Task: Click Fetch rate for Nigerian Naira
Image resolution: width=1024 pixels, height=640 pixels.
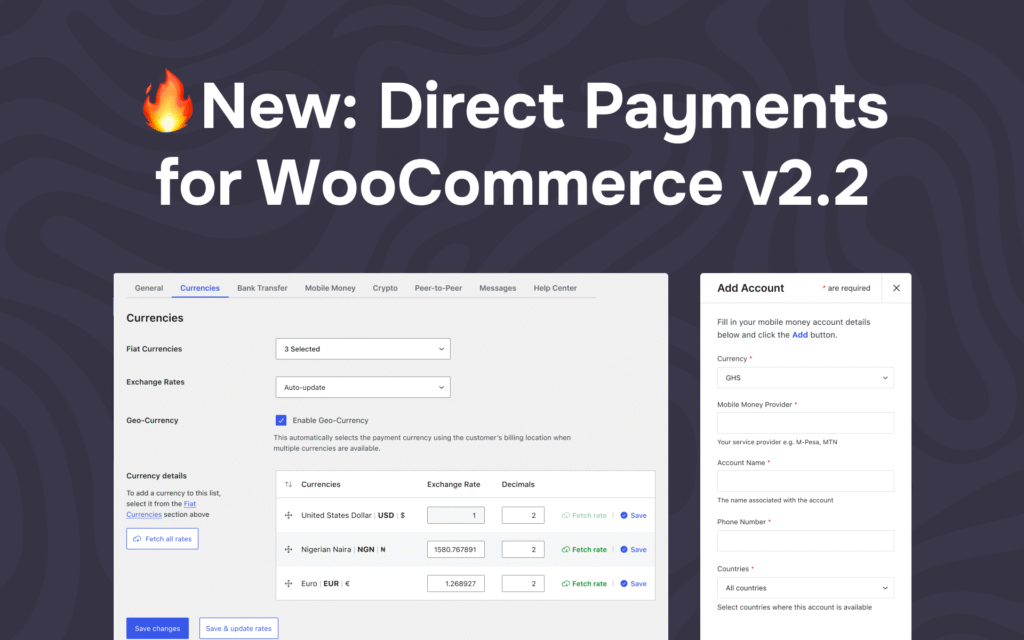Action: [584, 549]
